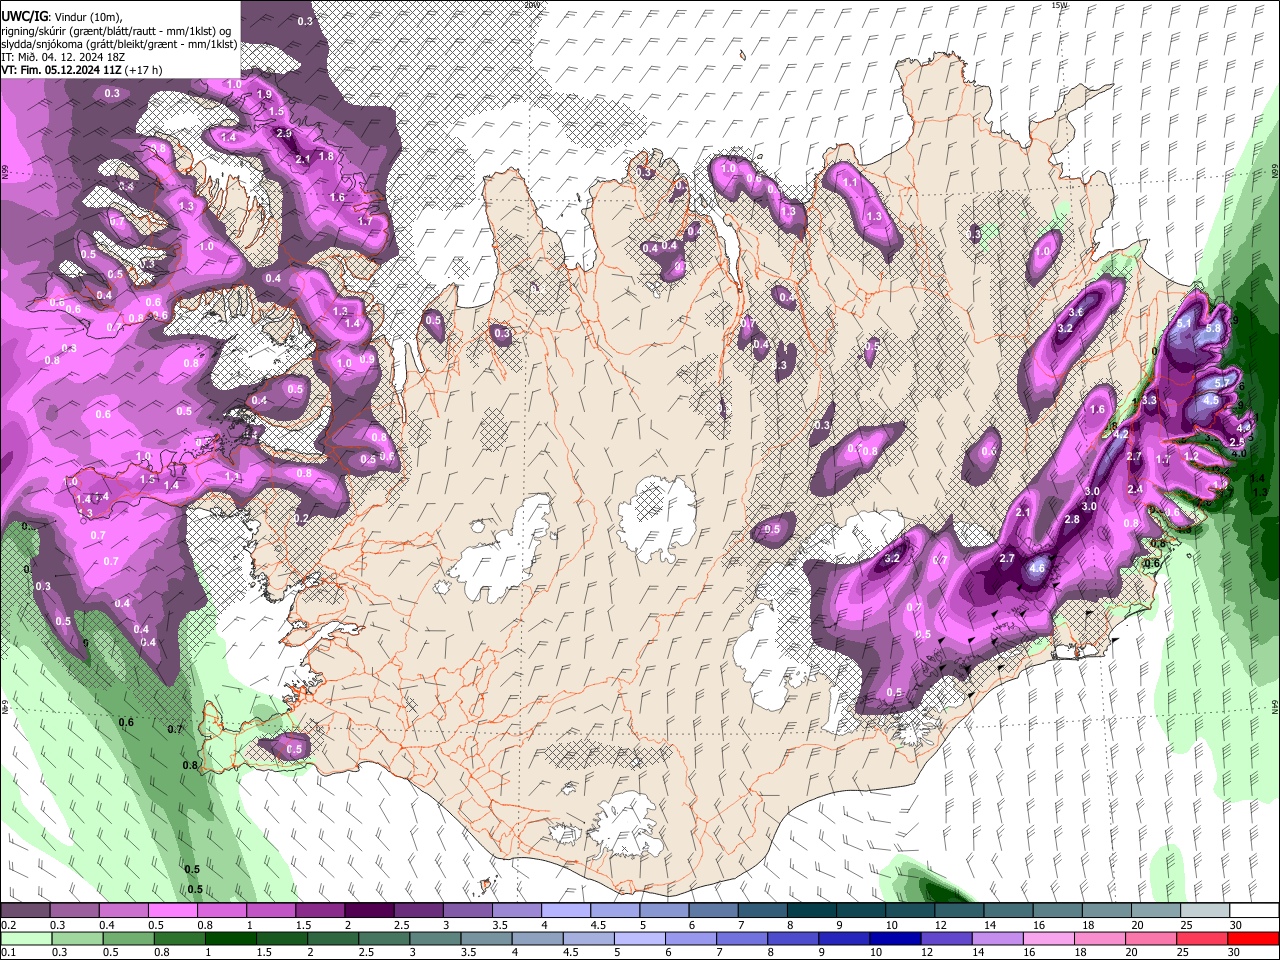Select the darkest purple 2 swatch in upper legend
Screen dimensions: 1280x960
tap(368, 911)
